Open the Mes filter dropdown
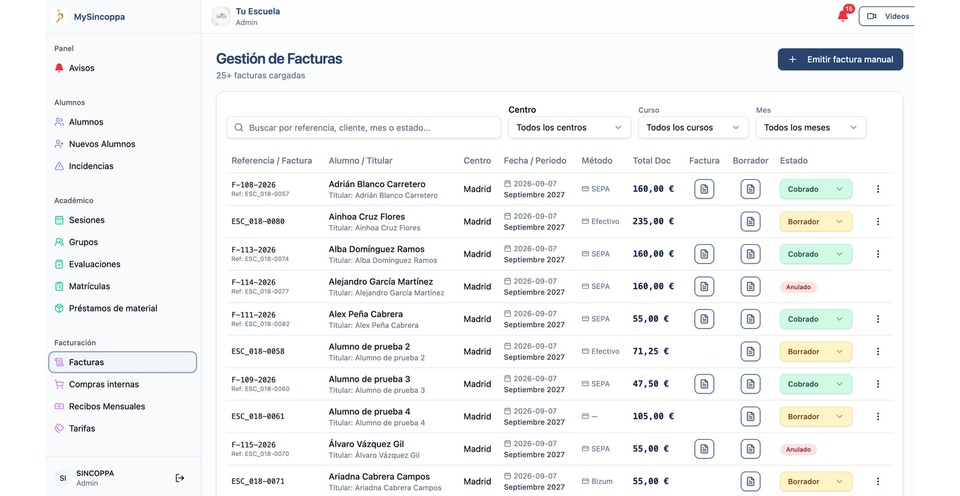 pos(811,127)
